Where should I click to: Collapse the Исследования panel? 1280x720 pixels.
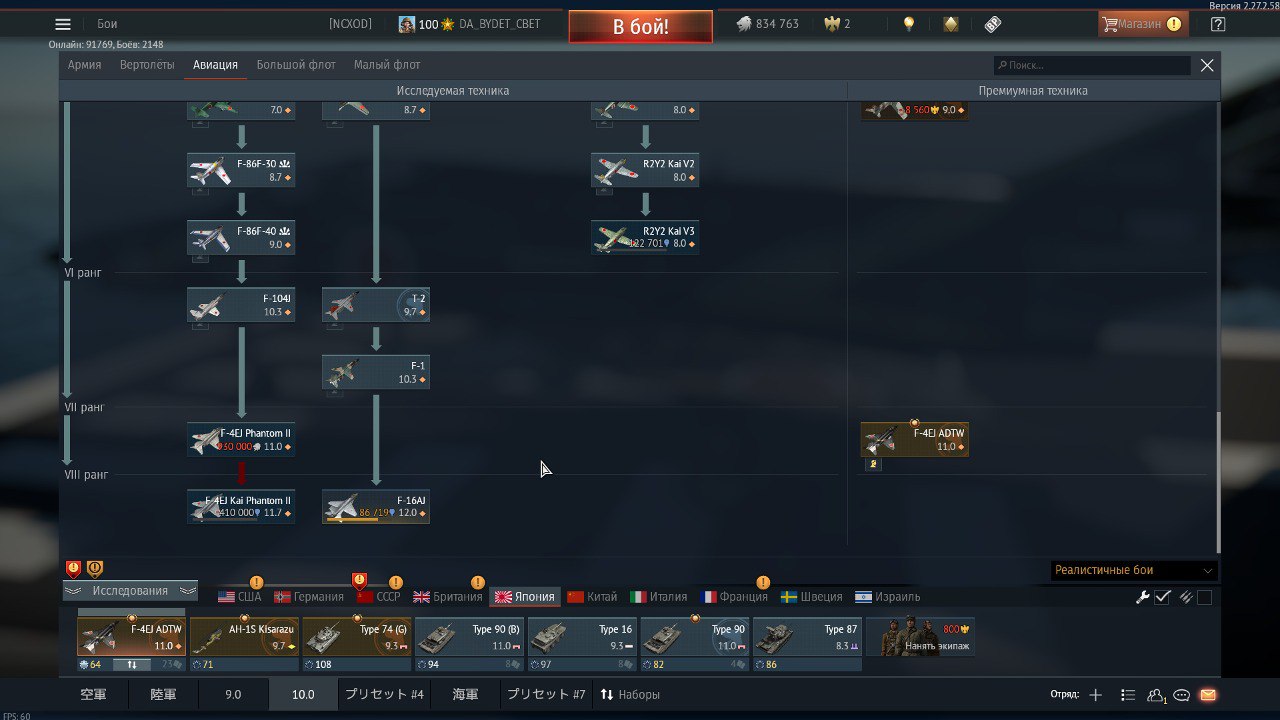(x=130, y=591)
